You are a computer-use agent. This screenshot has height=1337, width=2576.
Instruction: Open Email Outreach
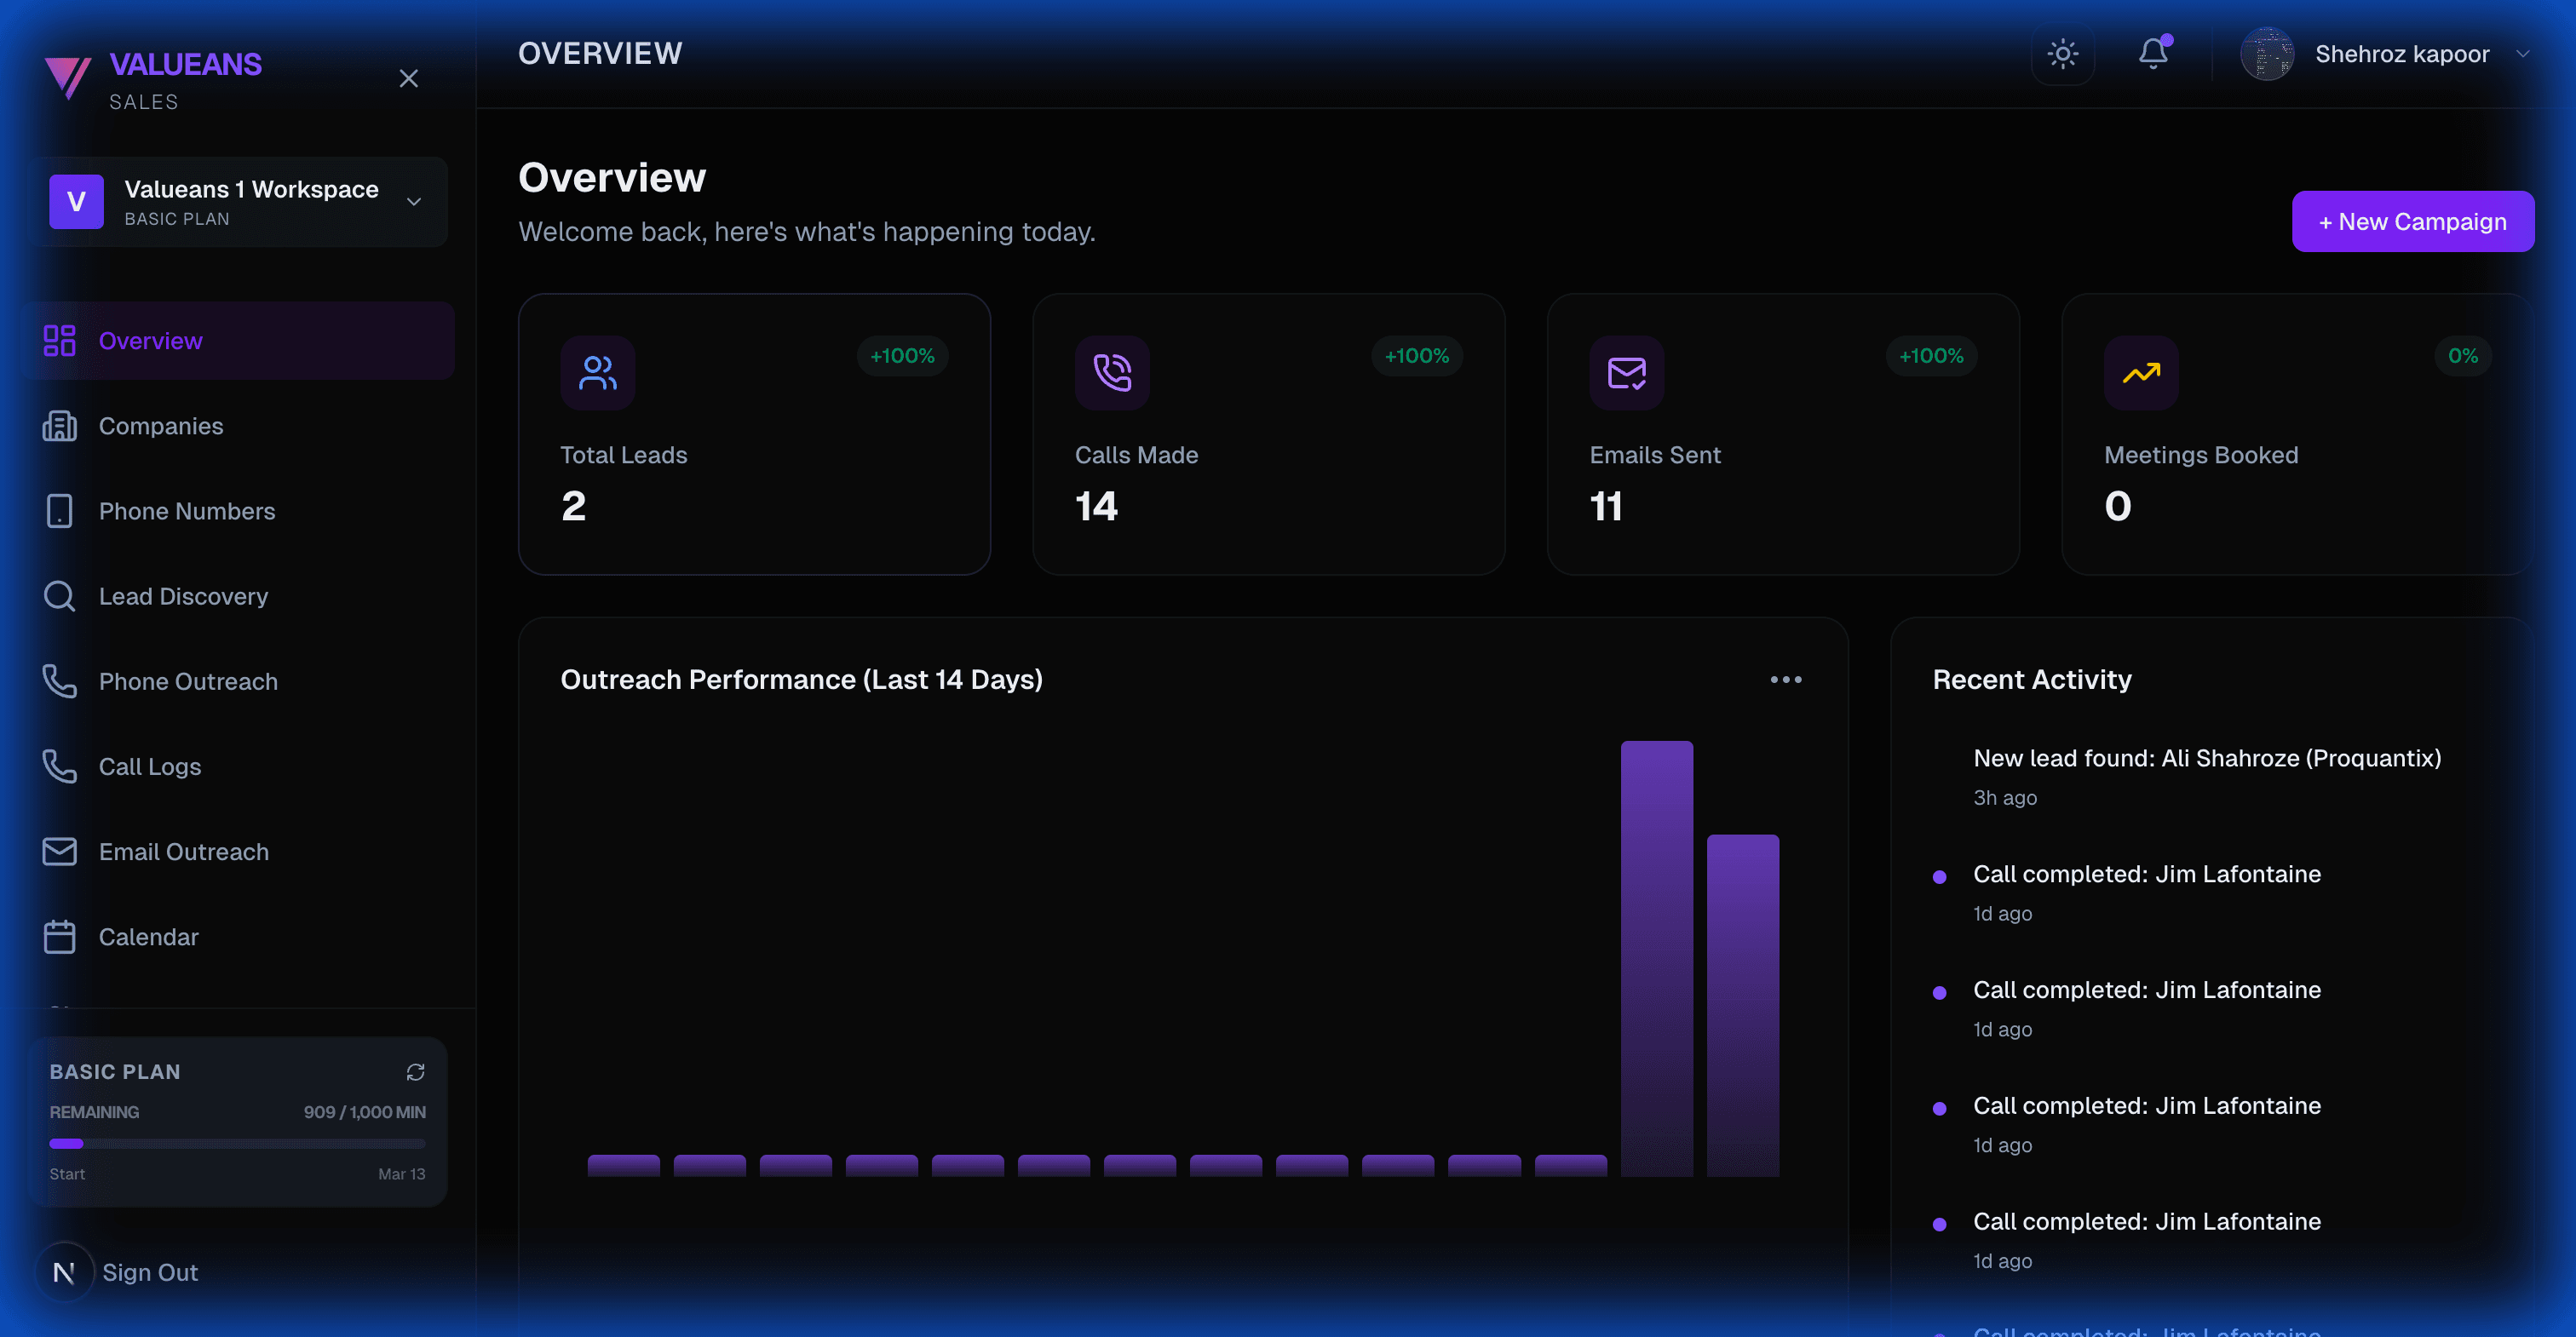(x=183, y=851)
